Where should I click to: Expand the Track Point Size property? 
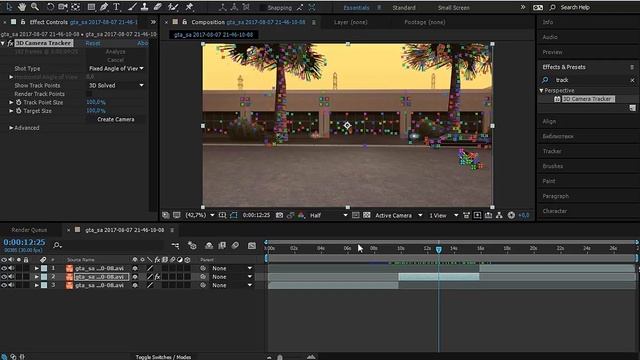pyautogui.click(x=11, y=102)
